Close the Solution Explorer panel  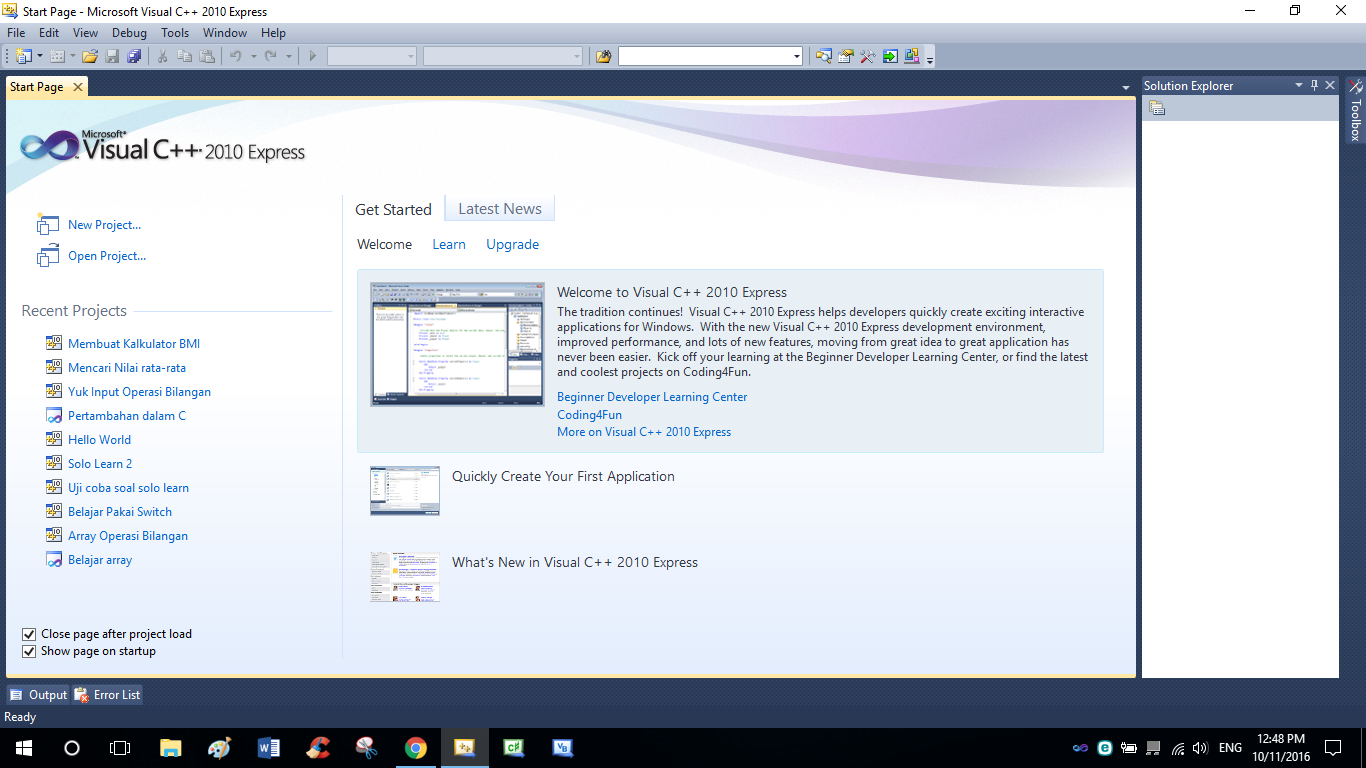point(1330,85)
